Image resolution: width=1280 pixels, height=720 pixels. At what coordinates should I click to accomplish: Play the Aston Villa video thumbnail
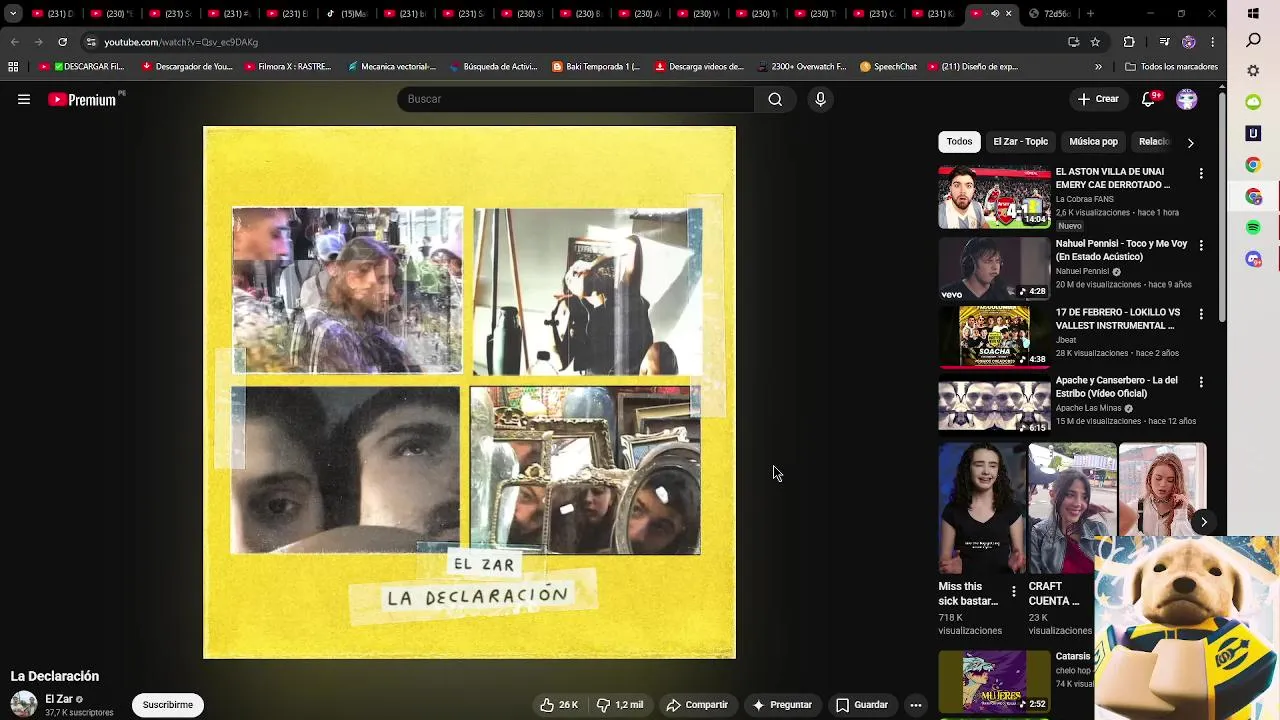pyautogui.click(x=994, y=197)
